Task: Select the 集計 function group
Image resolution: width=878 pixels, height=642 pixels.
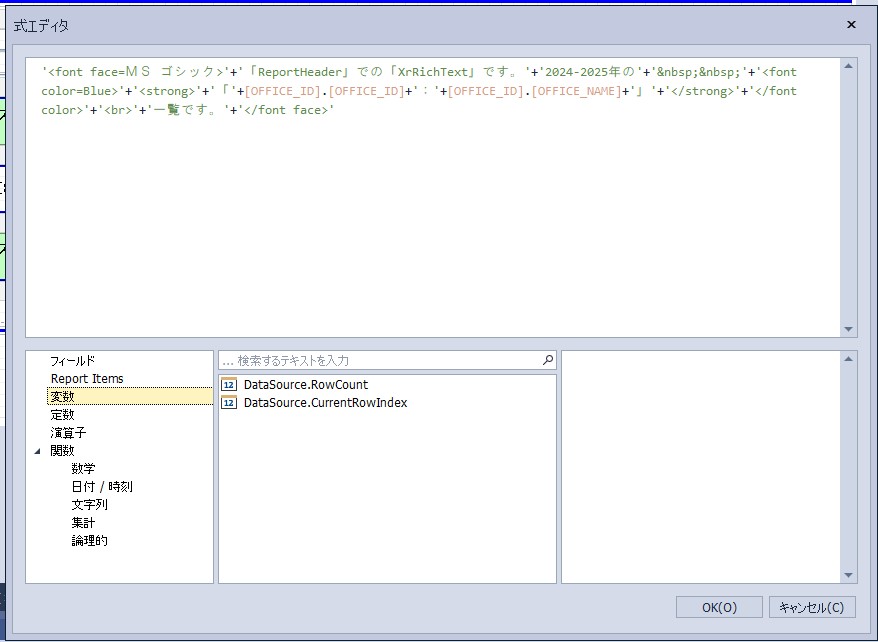Action: 83,523
